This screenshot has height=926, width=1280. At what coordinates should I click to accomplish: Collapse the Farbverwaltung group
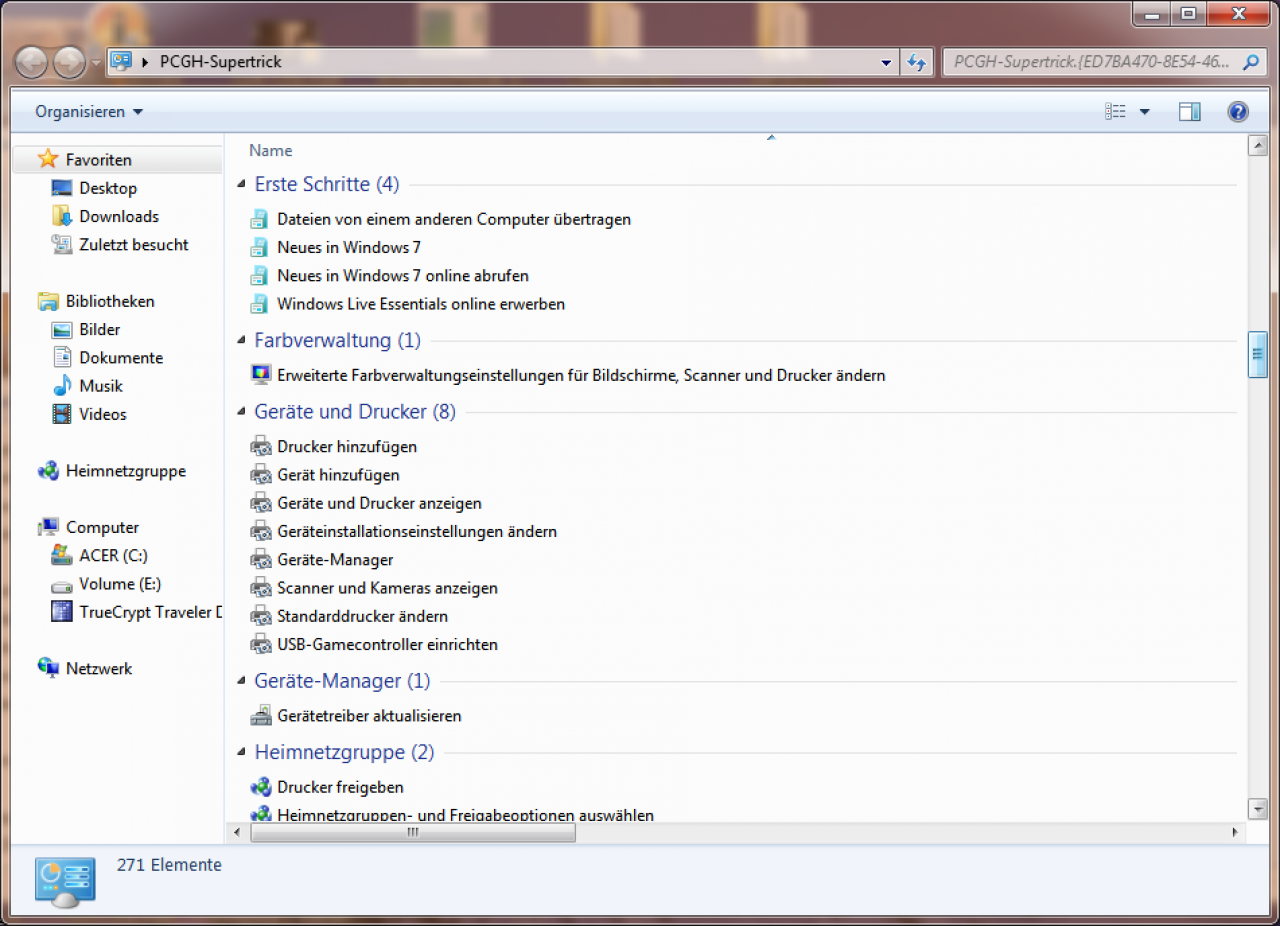coord(241,341)
